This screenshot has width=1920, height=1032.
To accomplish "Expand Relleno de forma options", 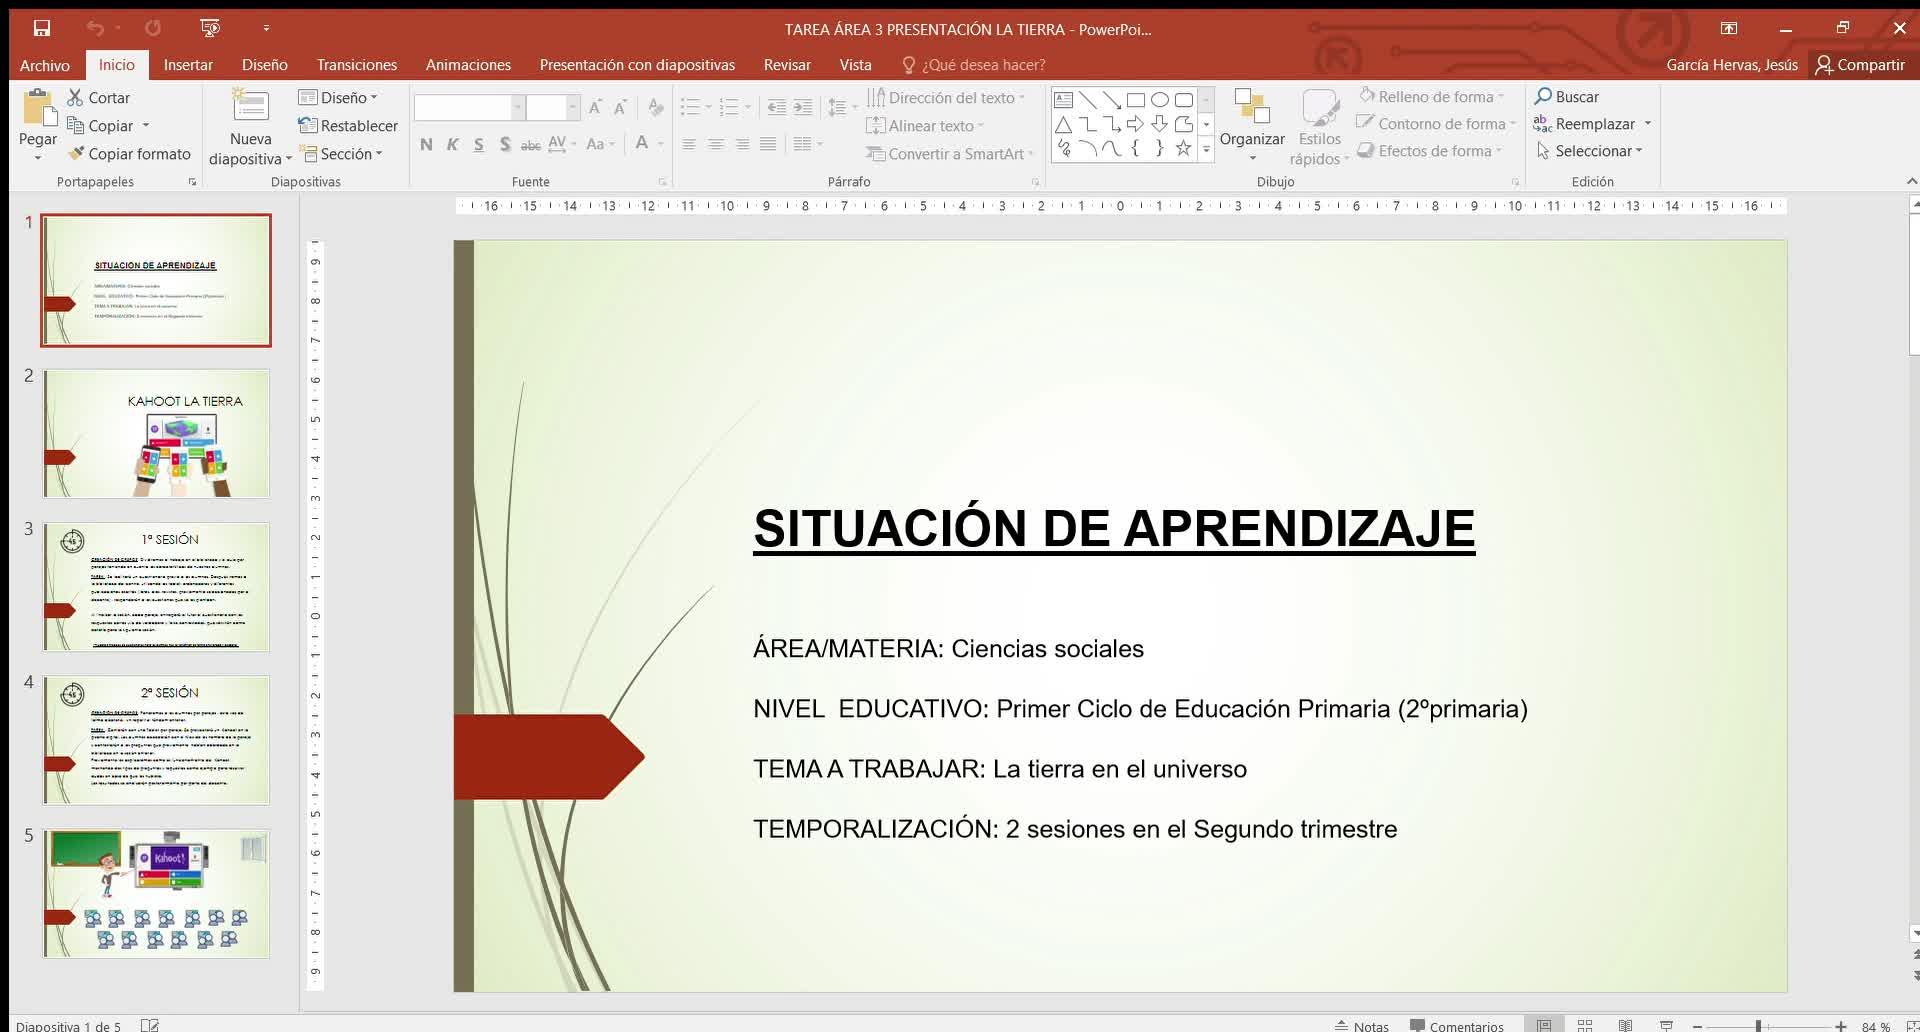I will tap(1432, 96).
